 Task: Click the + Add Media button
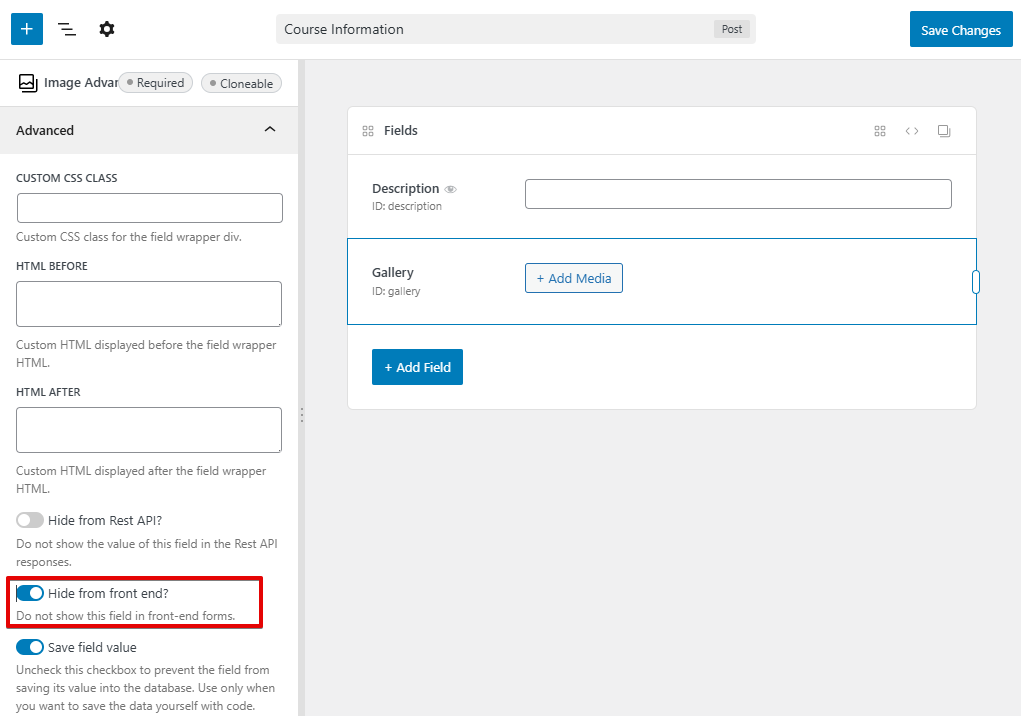pyautogui.click(x=573, y=278)
